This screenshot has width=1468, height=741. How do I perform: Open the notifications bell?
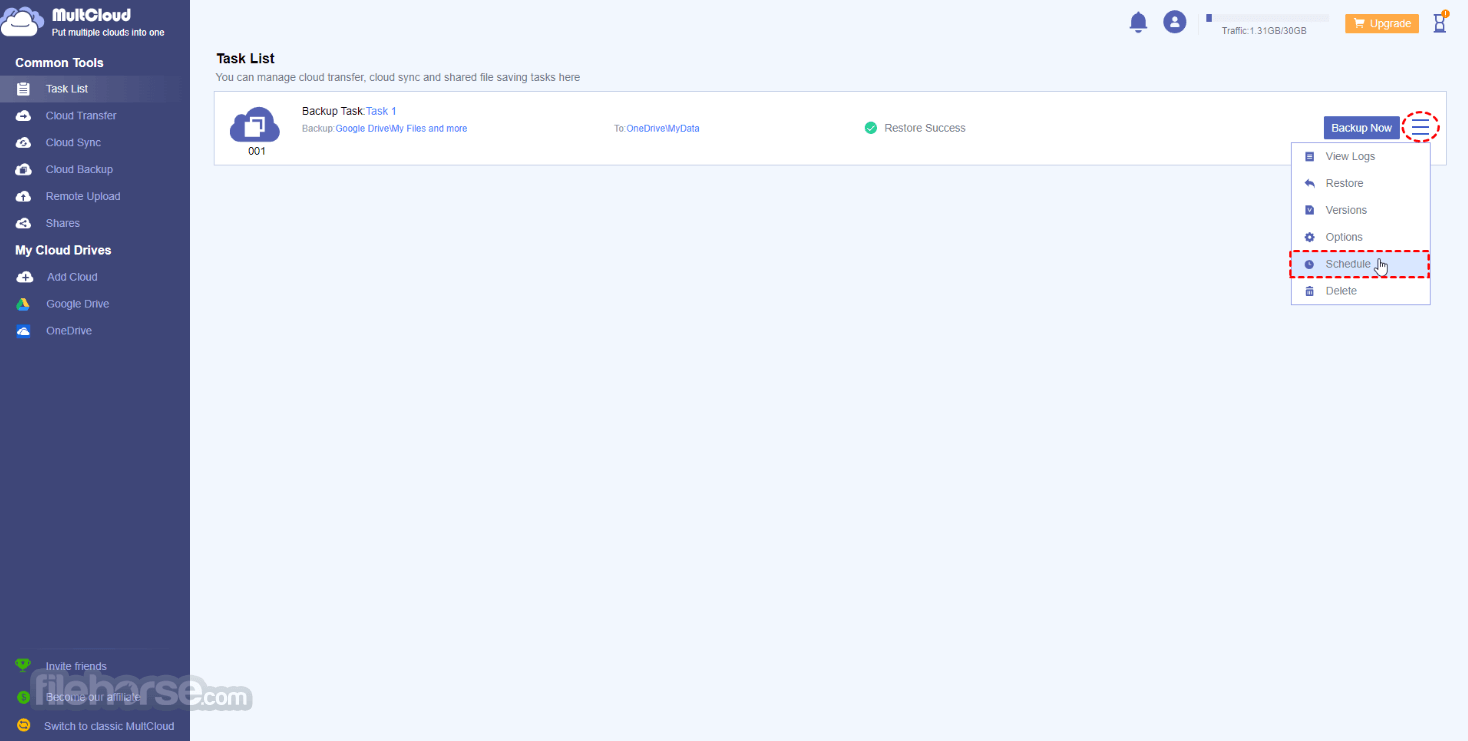point(1138,22)
